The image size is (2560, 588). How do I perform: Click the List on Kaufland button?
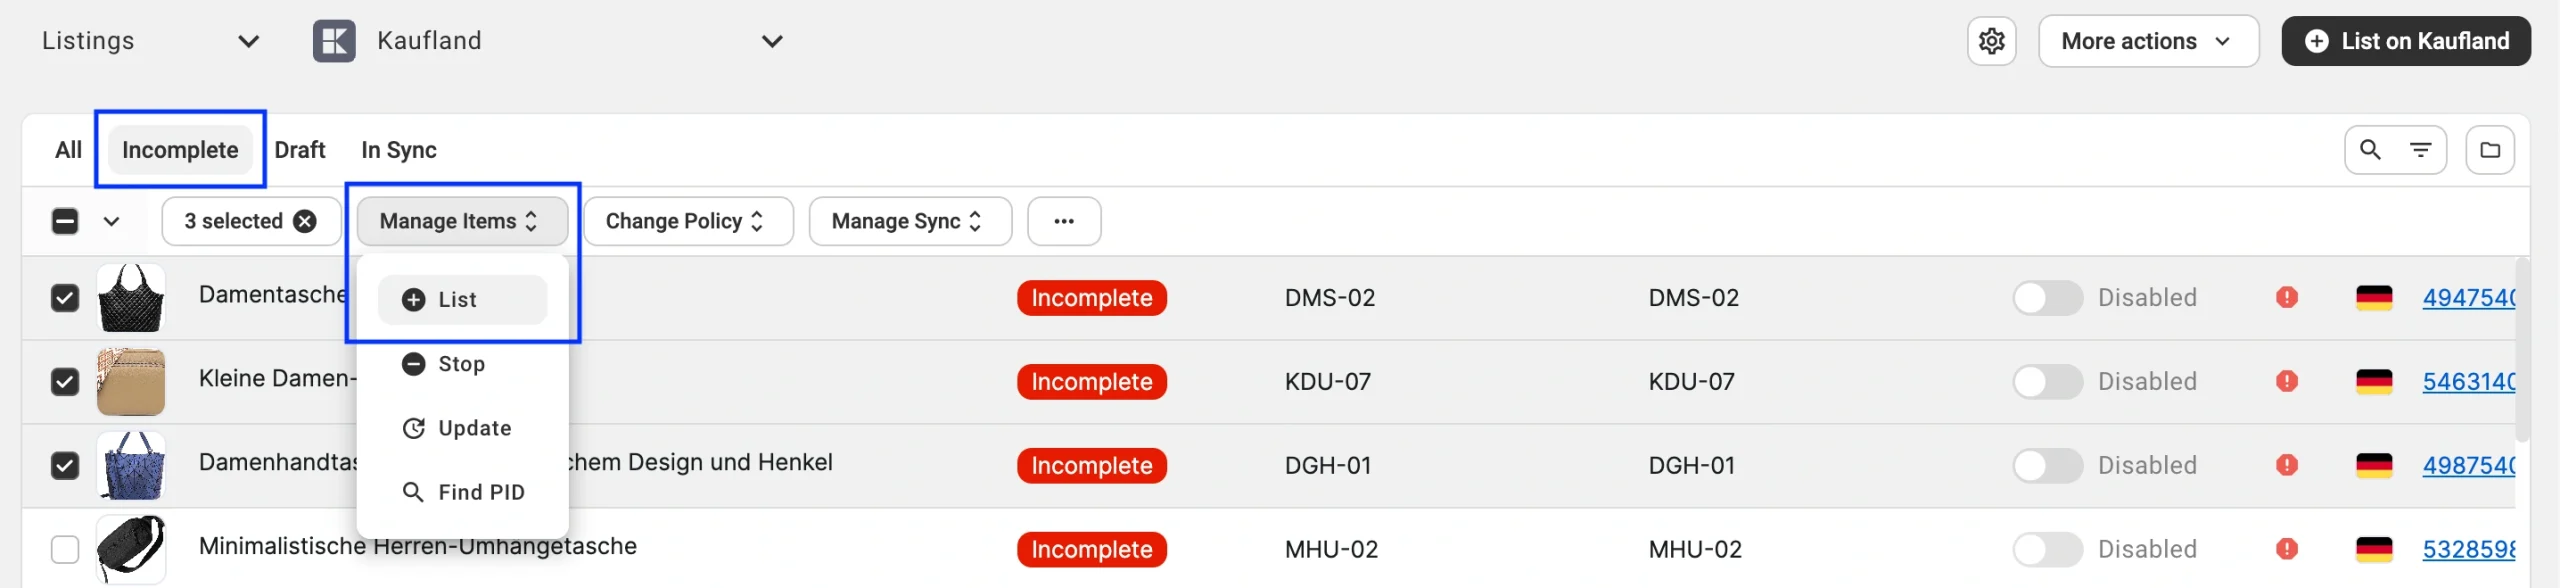tap(2405, 41)
